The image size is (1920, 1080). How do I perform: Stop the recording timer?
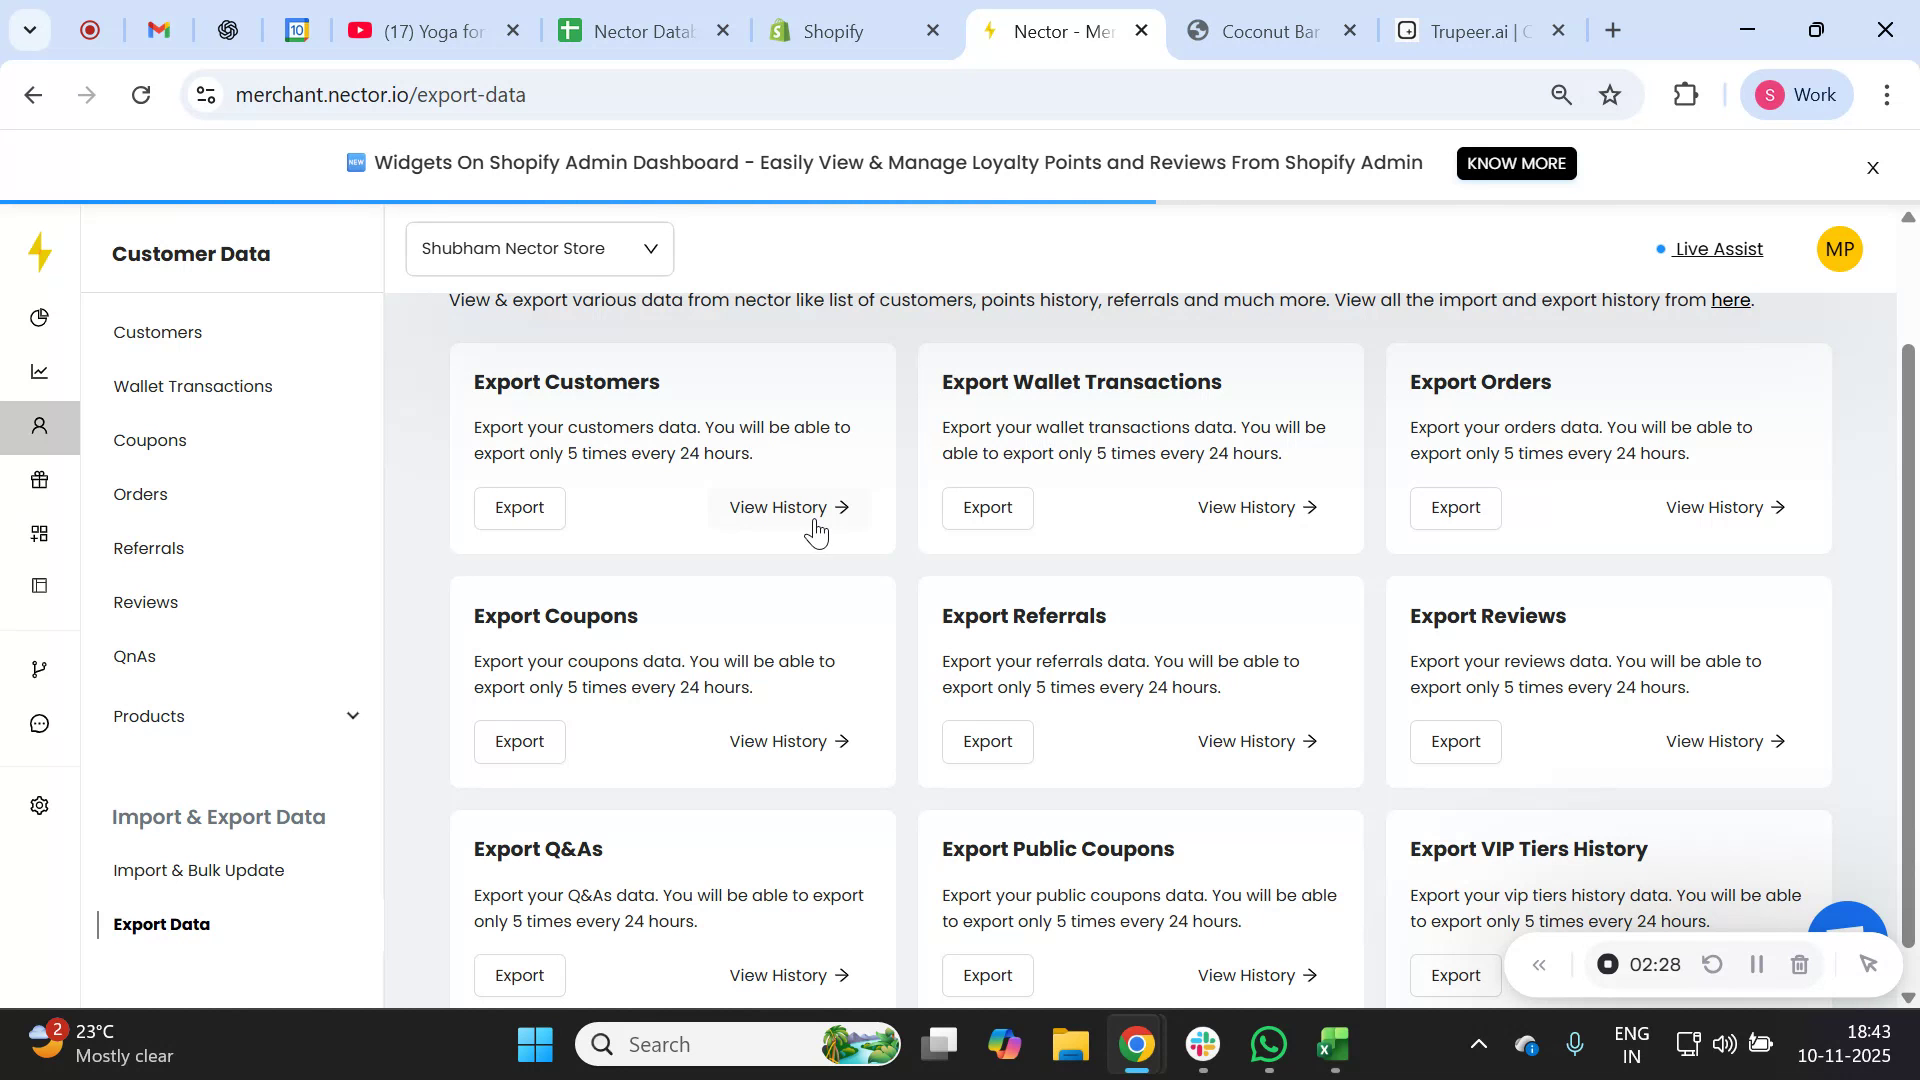click(1607, 964)
